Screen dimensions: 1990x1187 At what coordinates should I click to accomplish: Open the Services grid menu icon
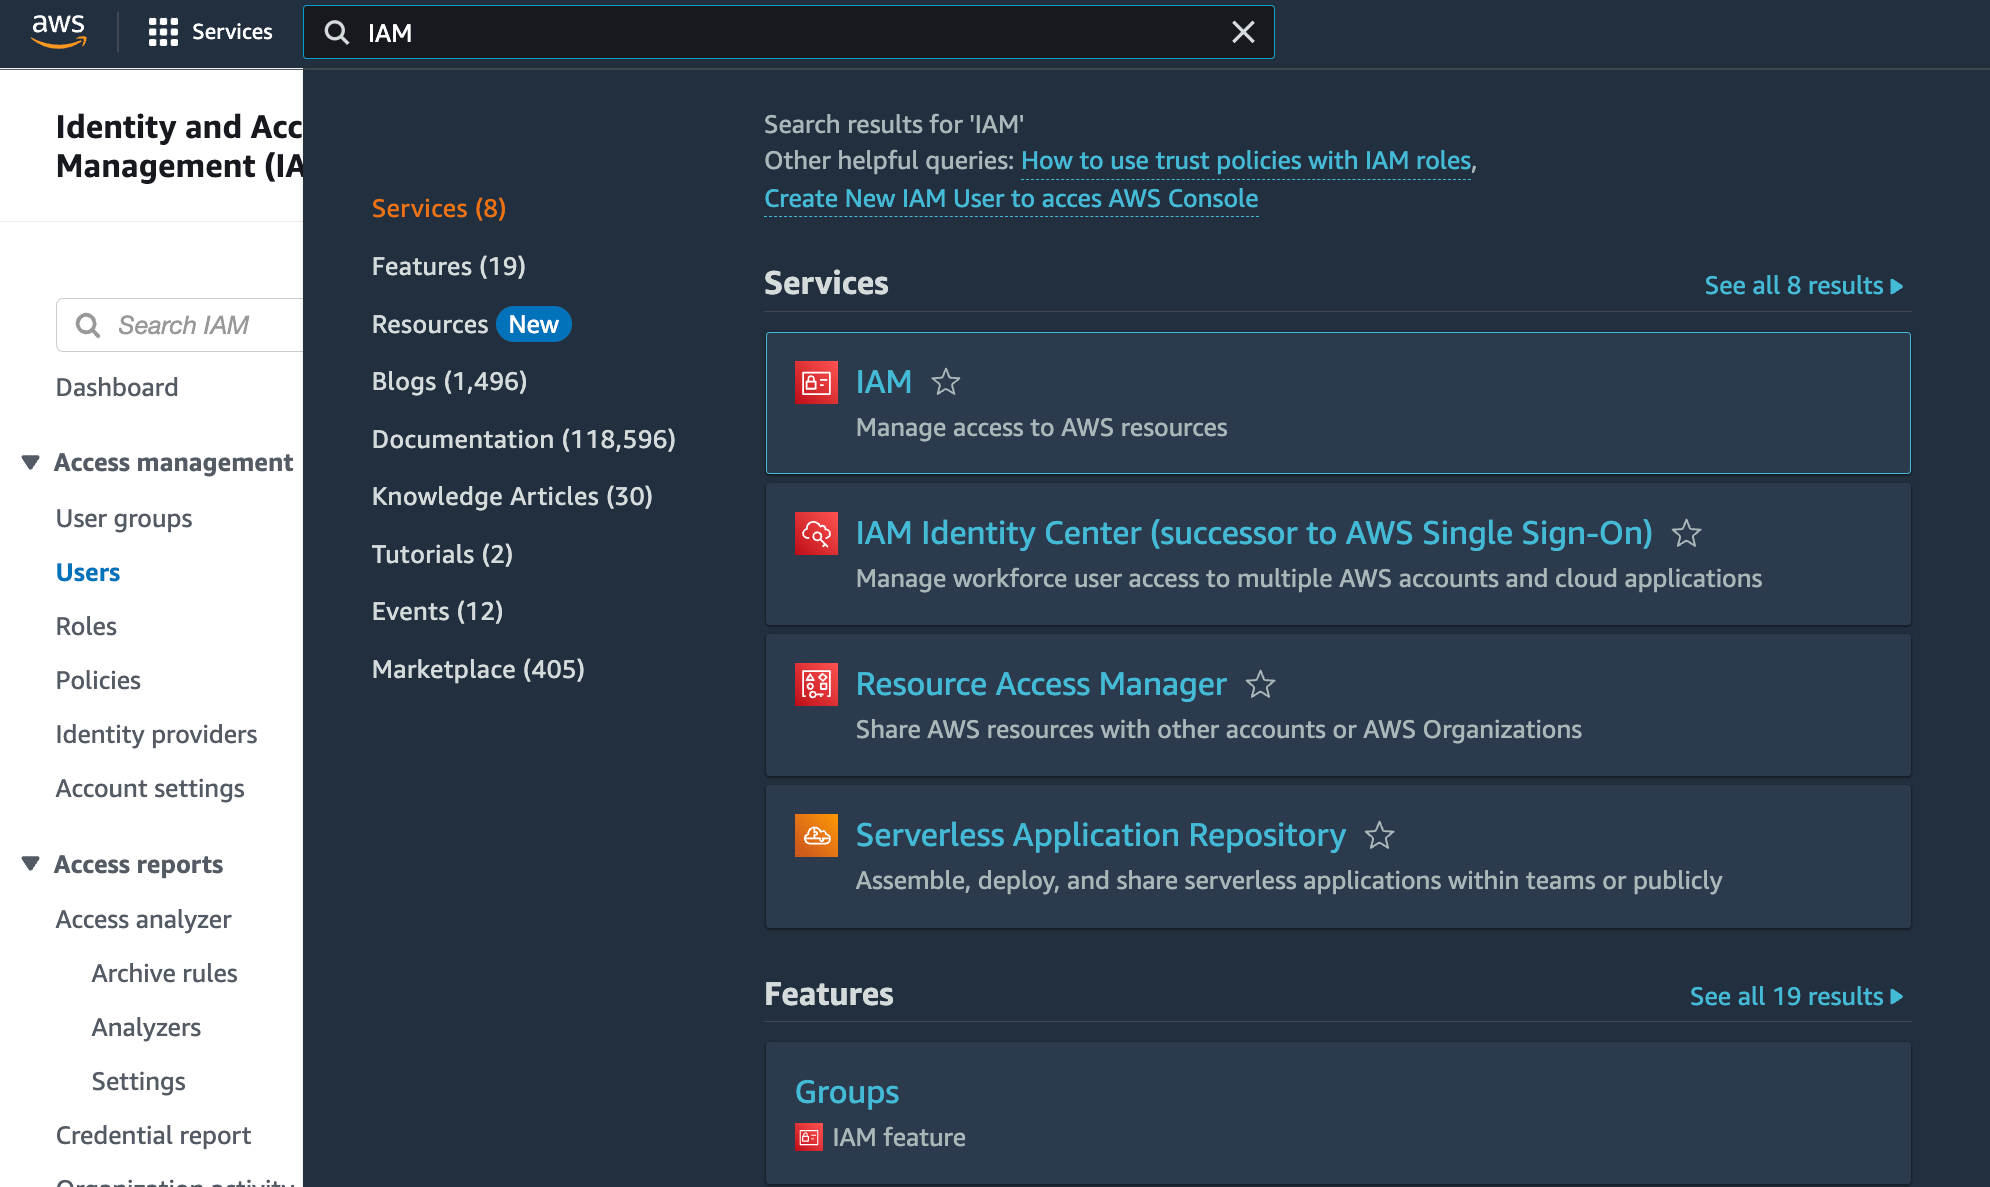[163, 32]
